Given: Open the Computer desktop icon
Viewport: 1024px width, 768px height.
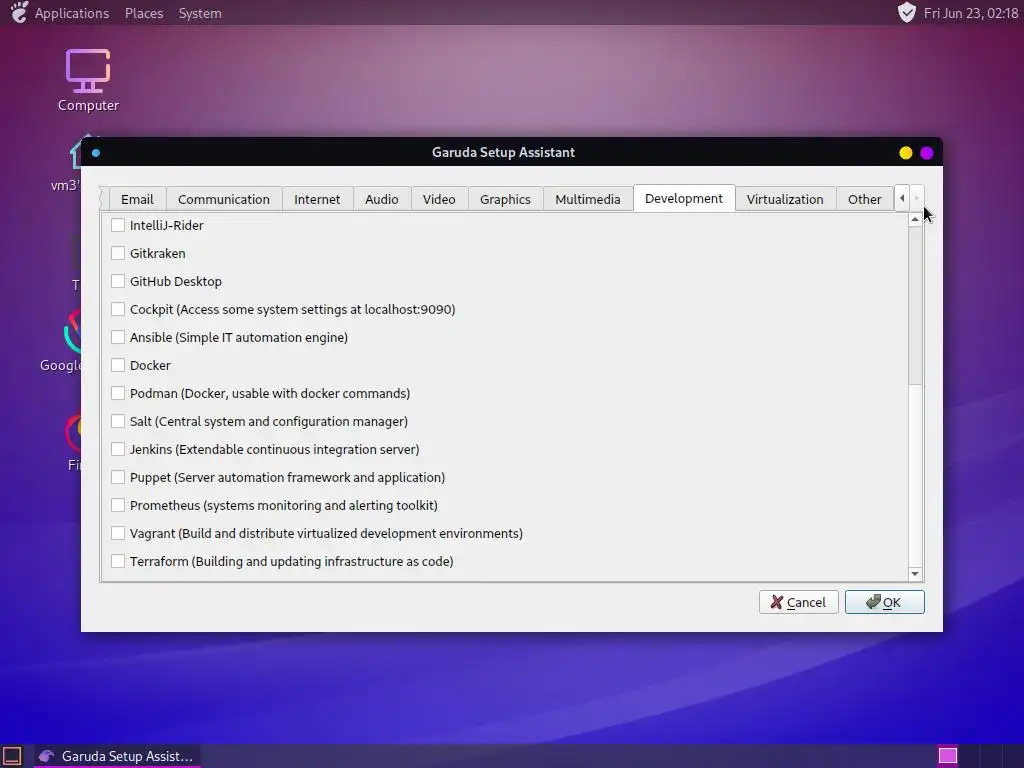Looking at the screenshot, I should click(88, 80).
